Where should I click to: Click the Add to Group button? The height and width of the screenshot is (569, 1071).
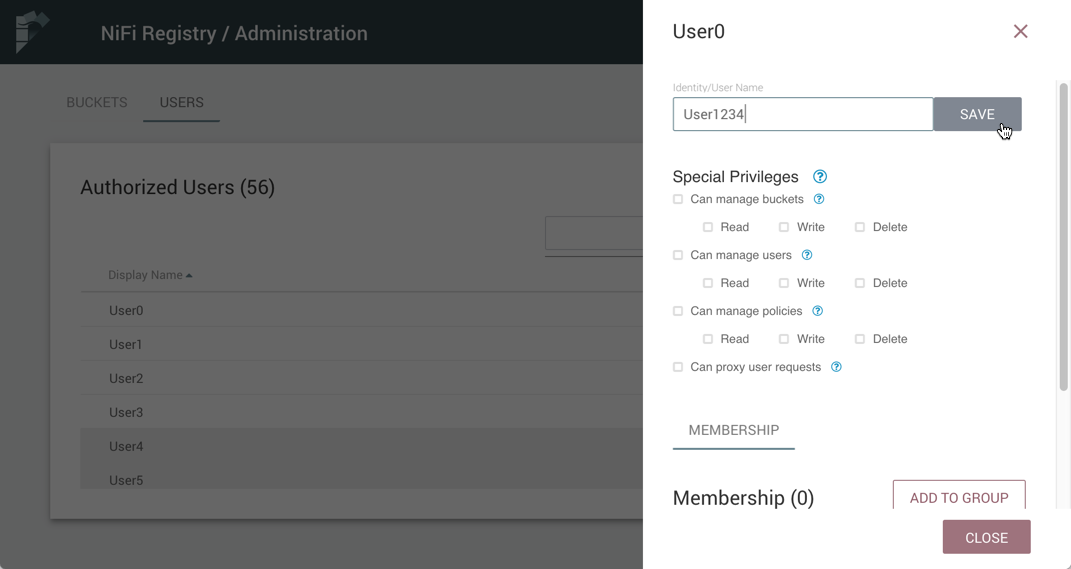coord(958,497)
